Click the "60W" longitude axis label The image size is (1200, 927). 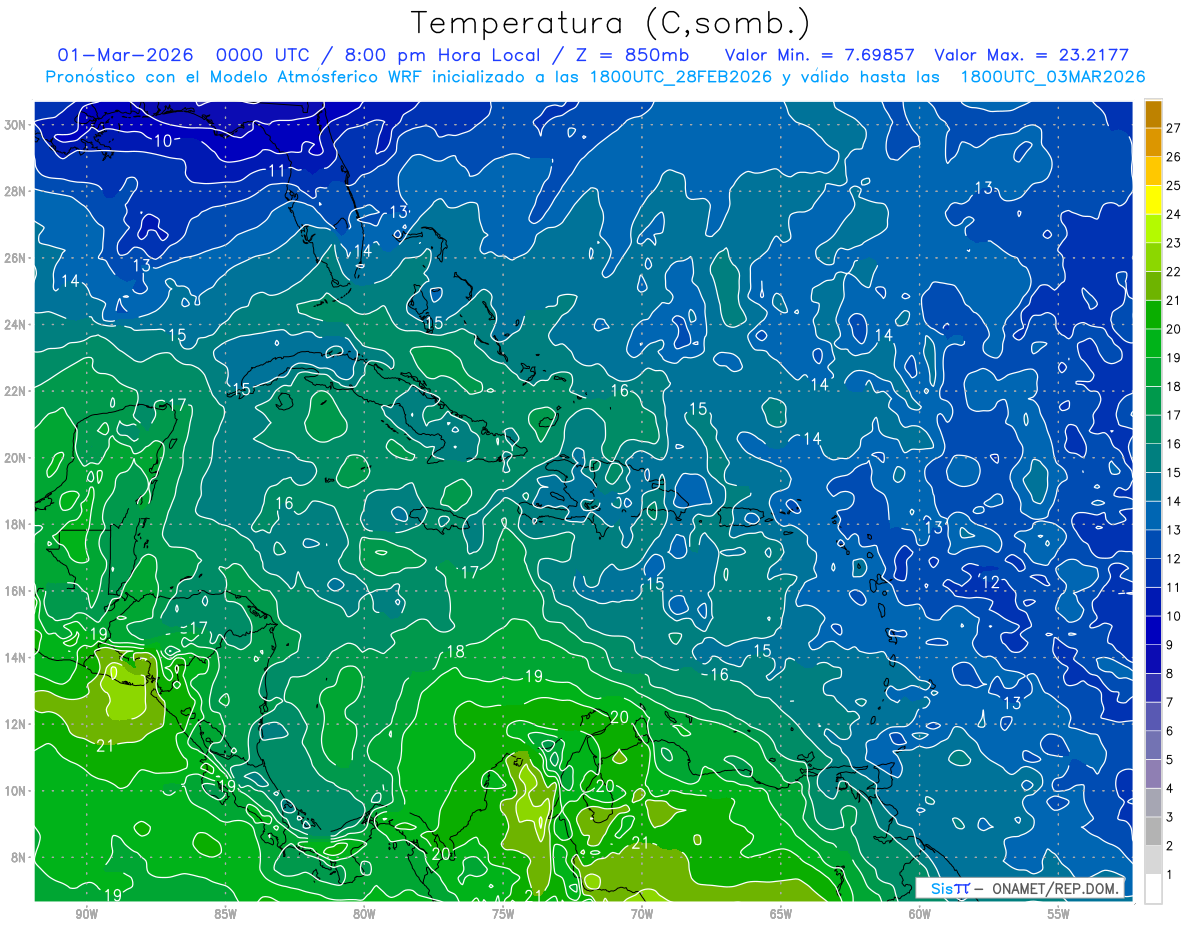(920, 914)
